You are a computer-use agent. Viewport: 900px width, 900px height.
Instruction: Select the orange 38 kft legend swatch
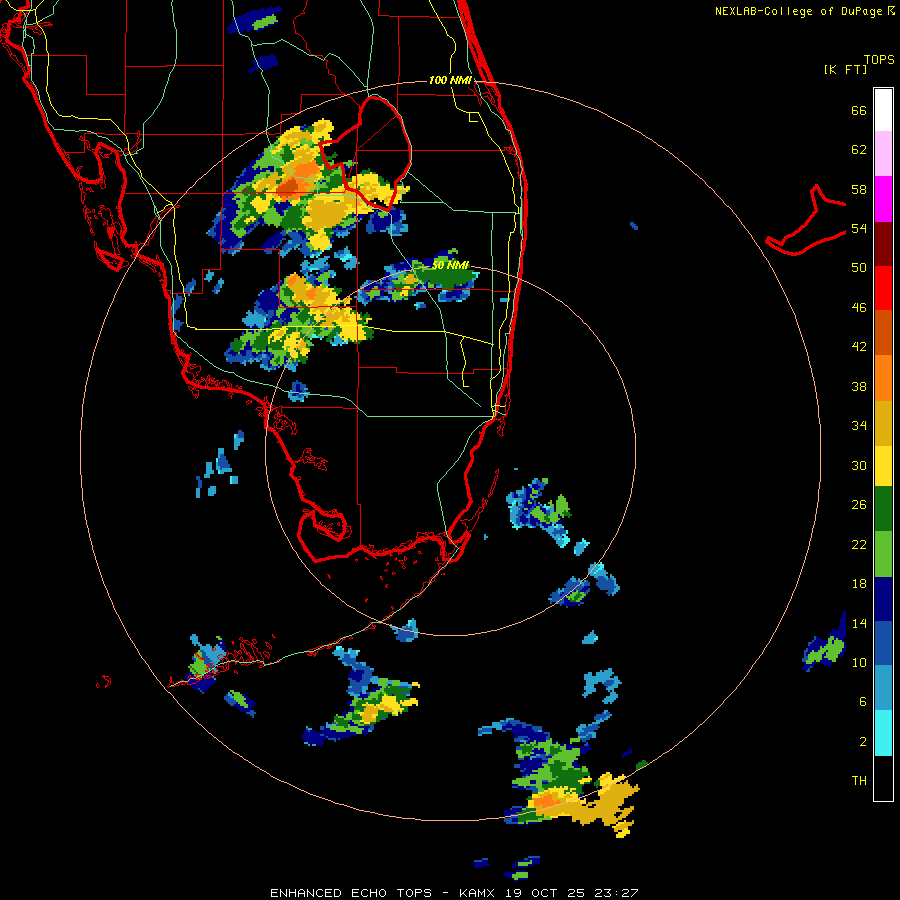click(x=883, y=378)
